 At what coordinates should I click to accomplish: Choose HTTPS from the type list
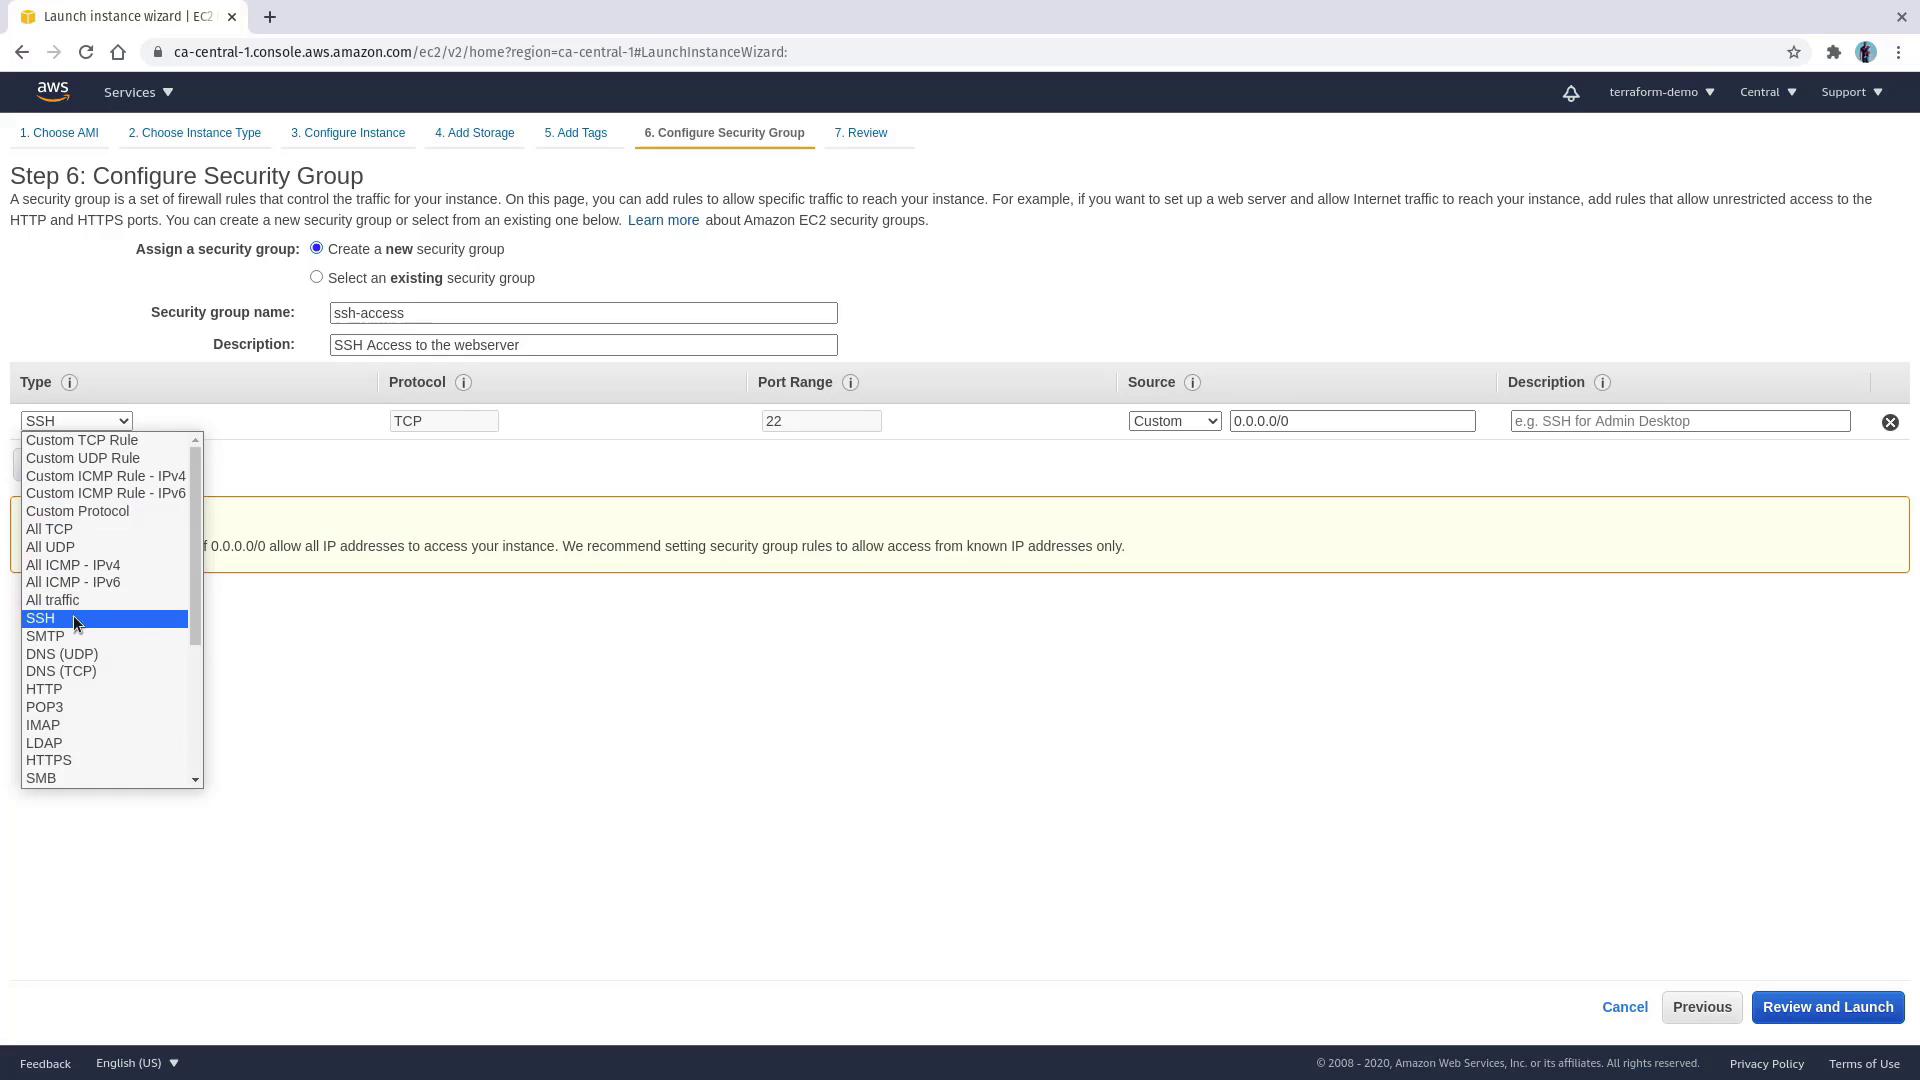[49, 760]
